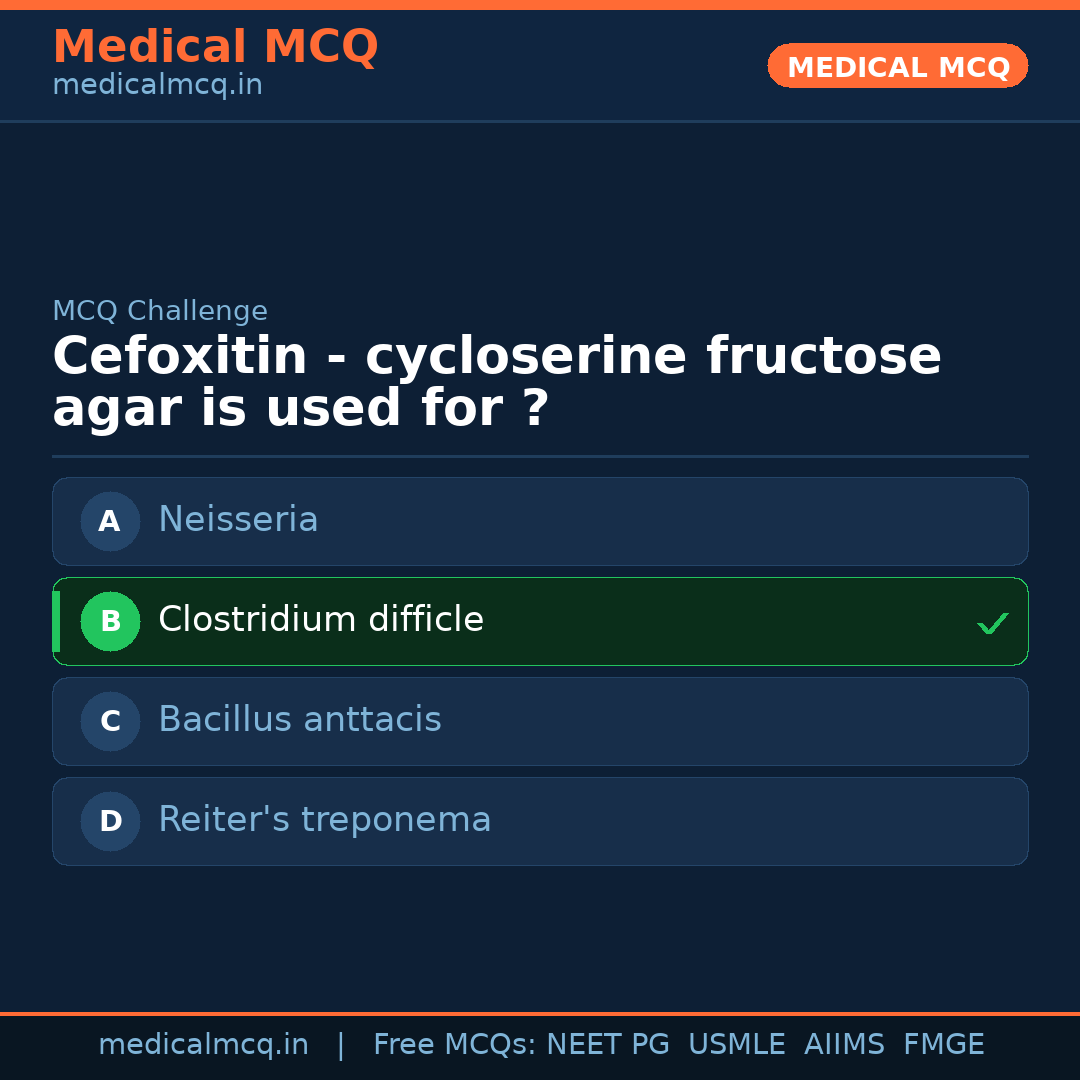Click the FMGE footer text

coord(944,1045)
